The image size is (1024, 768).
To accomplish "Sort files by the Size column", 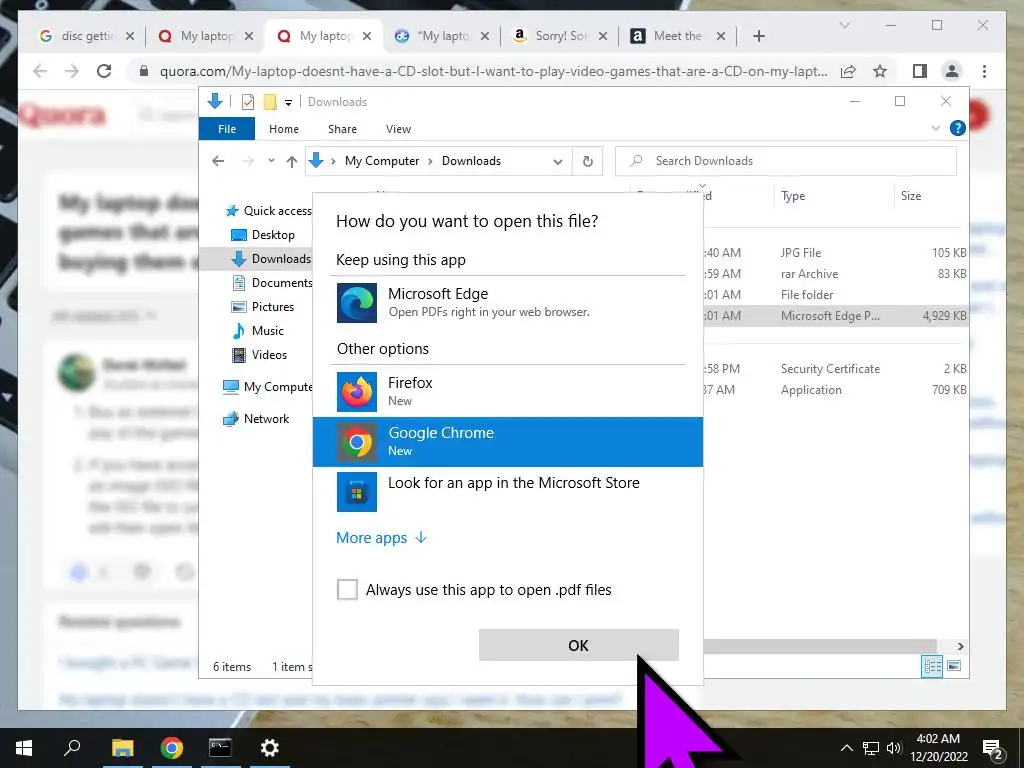I will point(911,196).
